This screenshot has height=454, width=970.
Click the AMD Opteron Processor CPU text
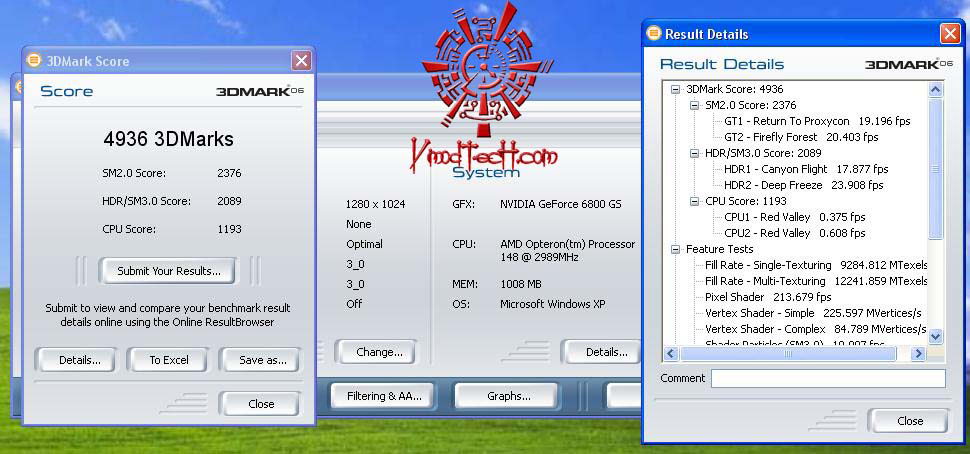pyautogui.click(x=567, y=251)
